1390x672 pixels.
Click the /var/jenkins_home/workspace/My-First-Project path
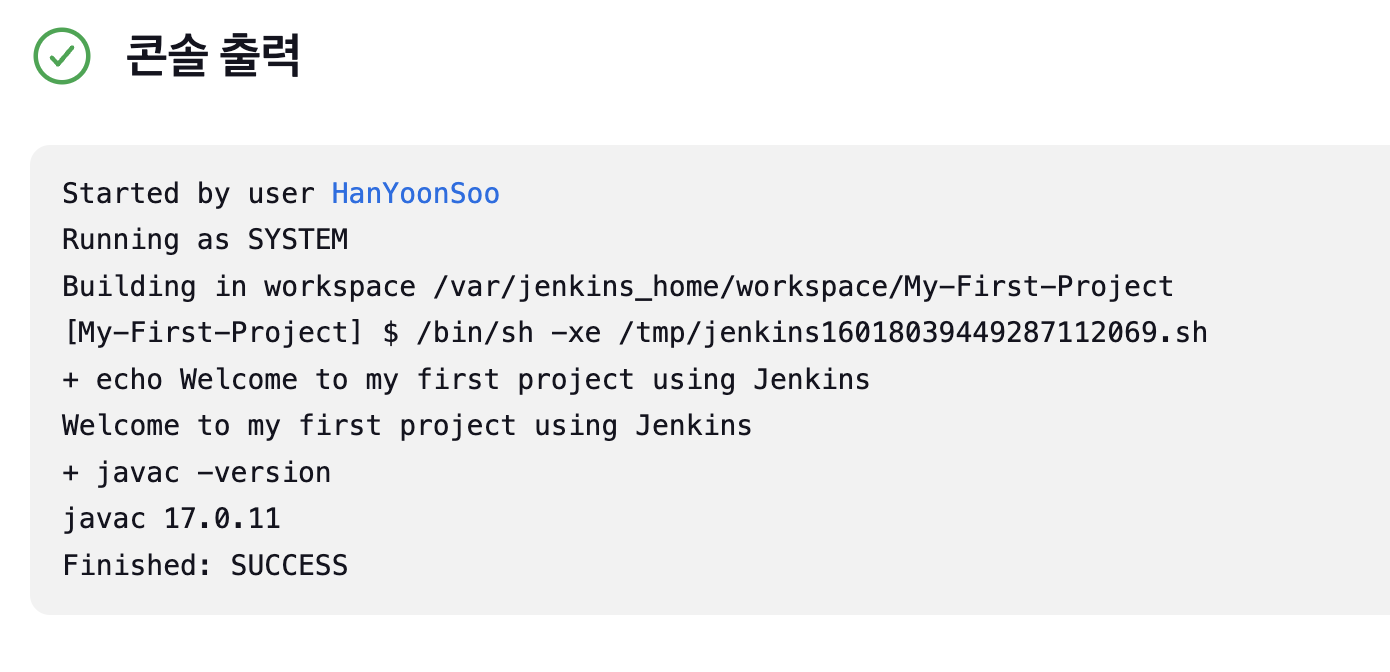pyautogui.click(x=803, y=287)
